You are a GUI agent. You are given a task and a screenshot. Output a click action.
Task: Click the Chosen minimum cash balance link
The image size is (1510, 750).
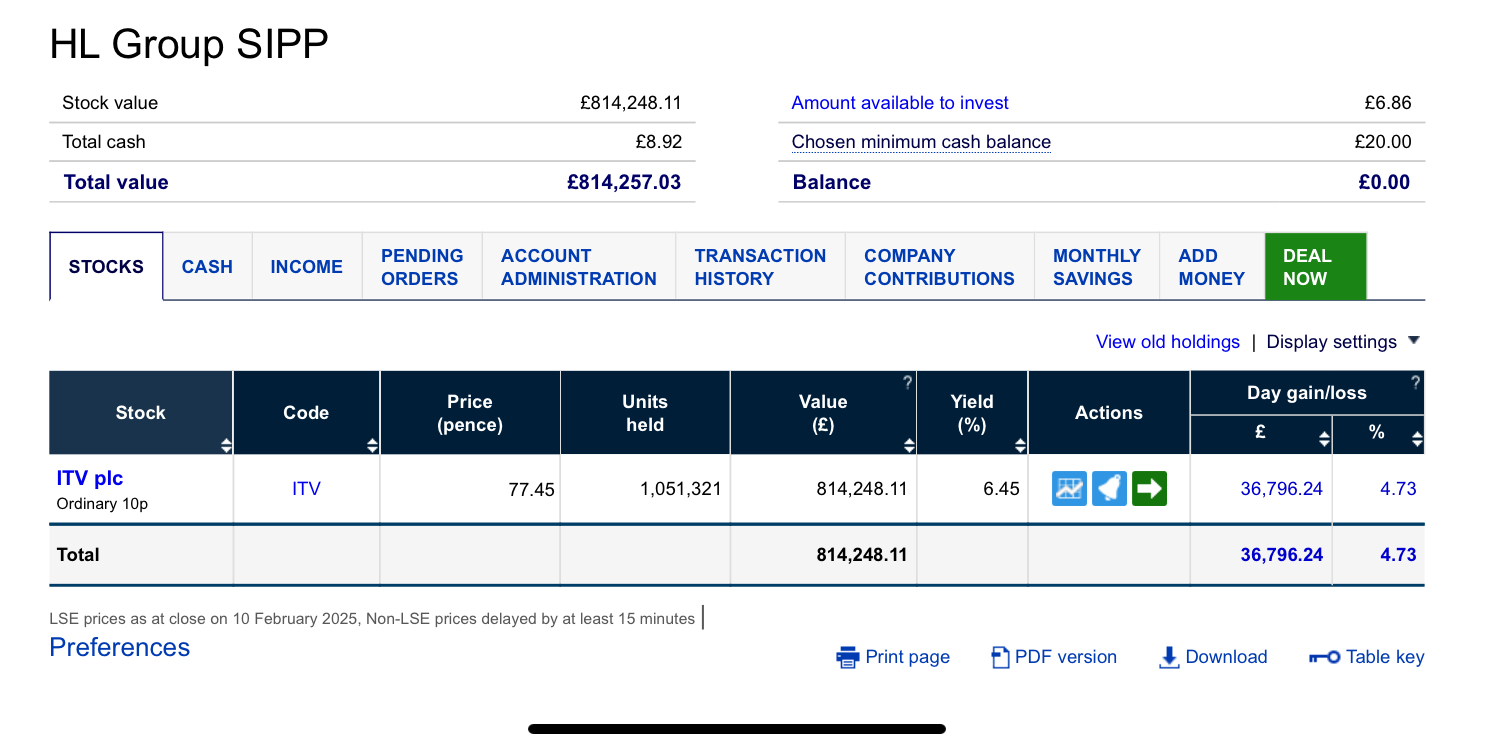(x=921, y=142)
